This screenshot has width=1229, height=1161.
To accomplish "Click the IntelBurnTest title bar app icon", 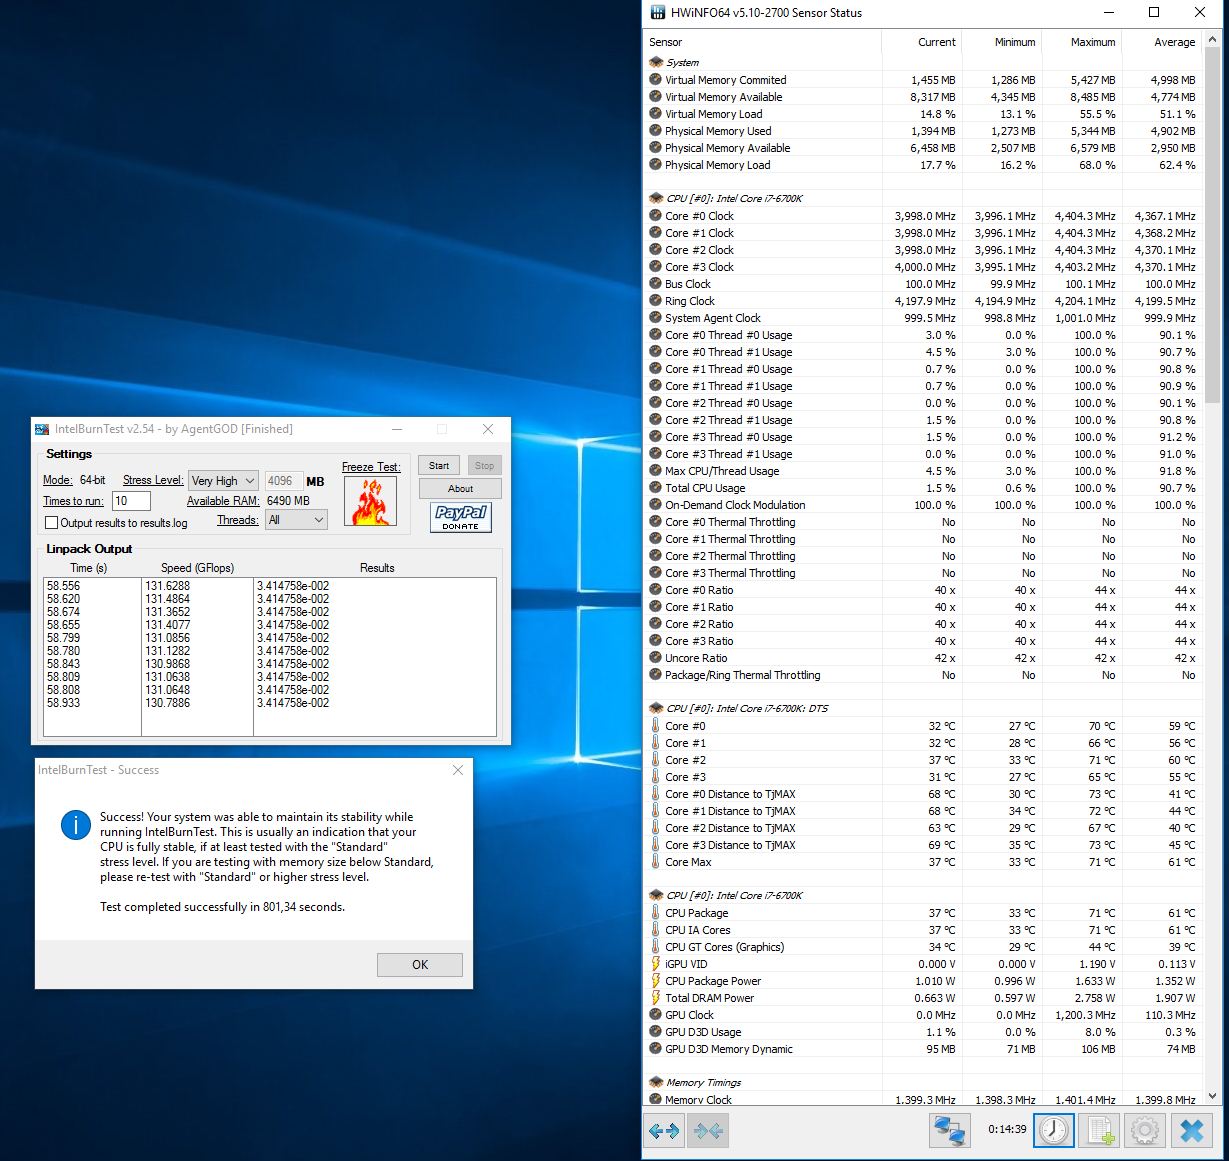I will click(x=42, y=429).
